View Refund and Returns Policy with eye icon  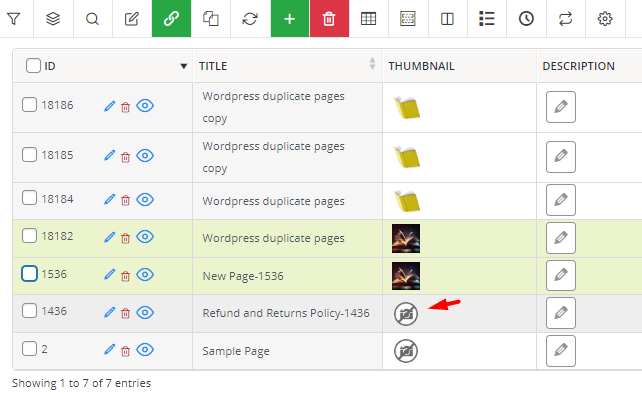(x=145, y=312)
